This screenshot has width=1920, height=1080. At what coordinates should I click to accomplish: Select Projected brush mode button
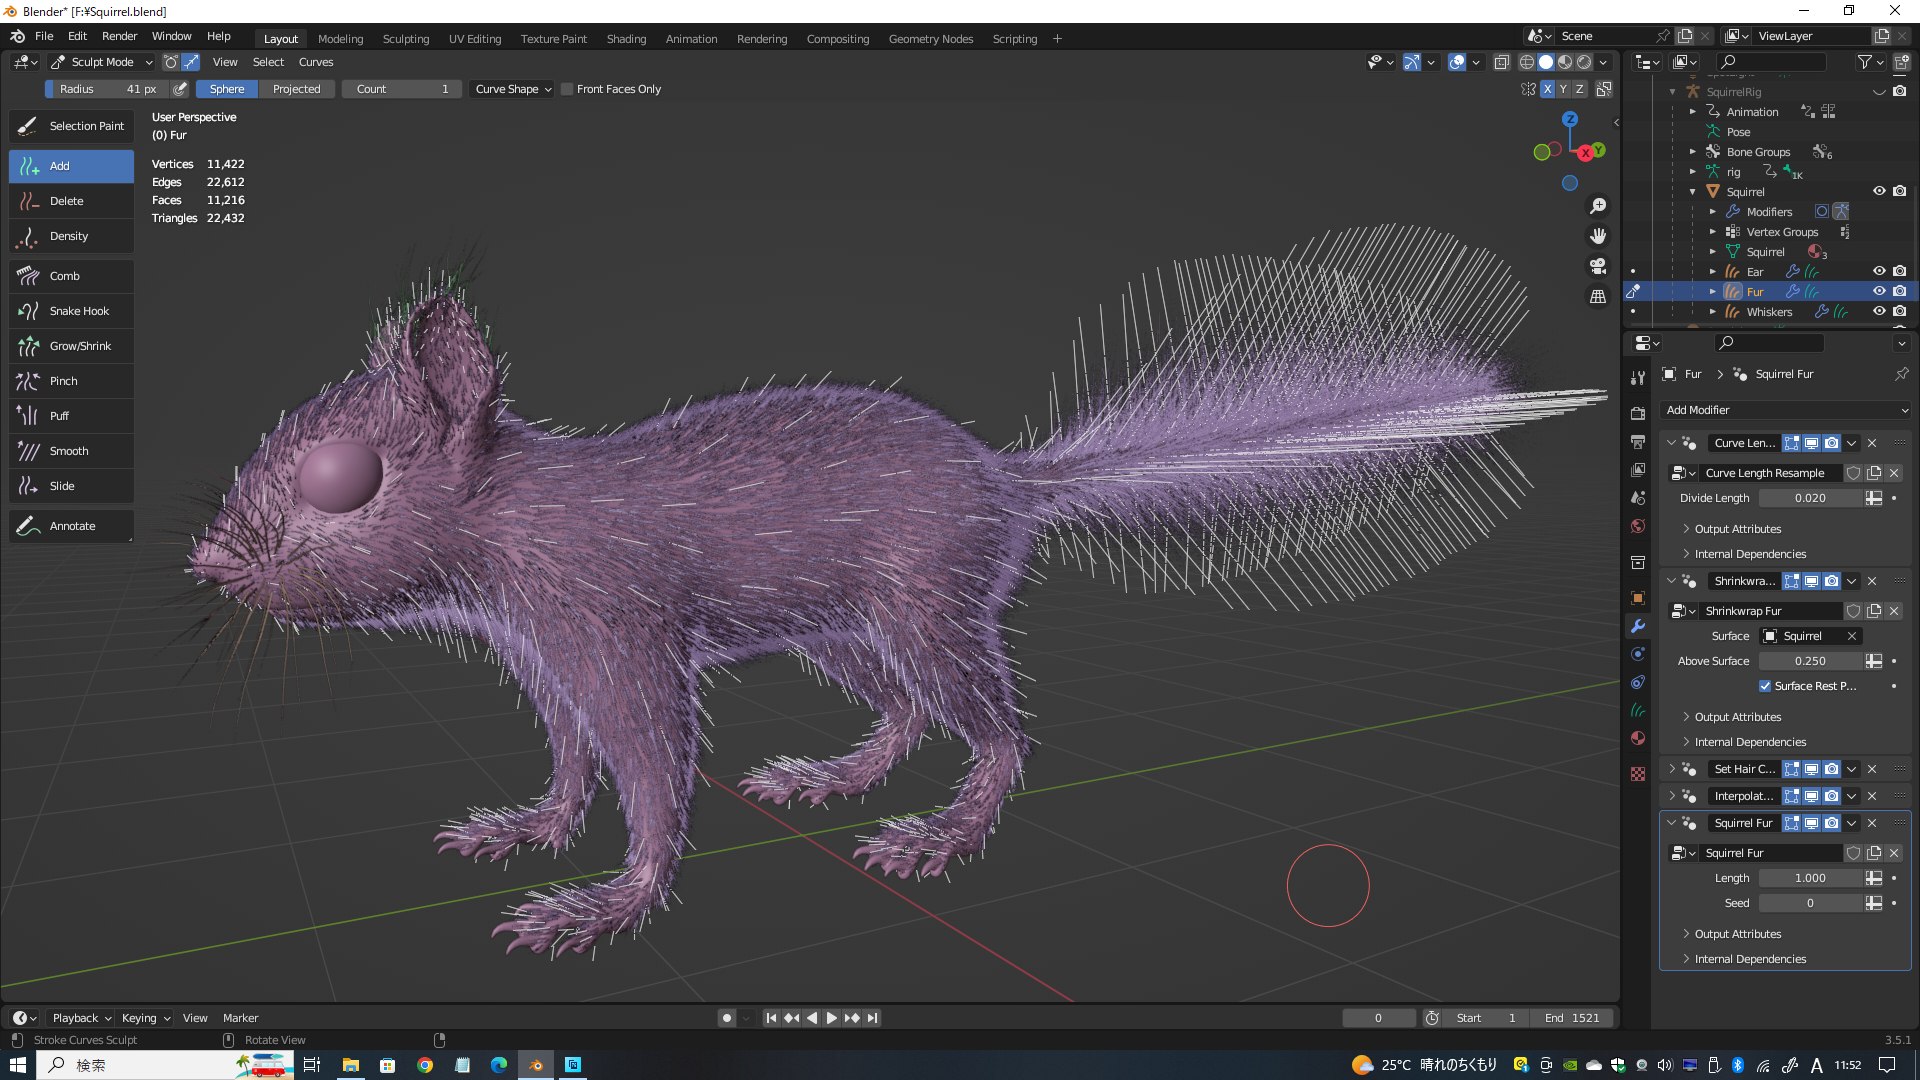point(297,89)
